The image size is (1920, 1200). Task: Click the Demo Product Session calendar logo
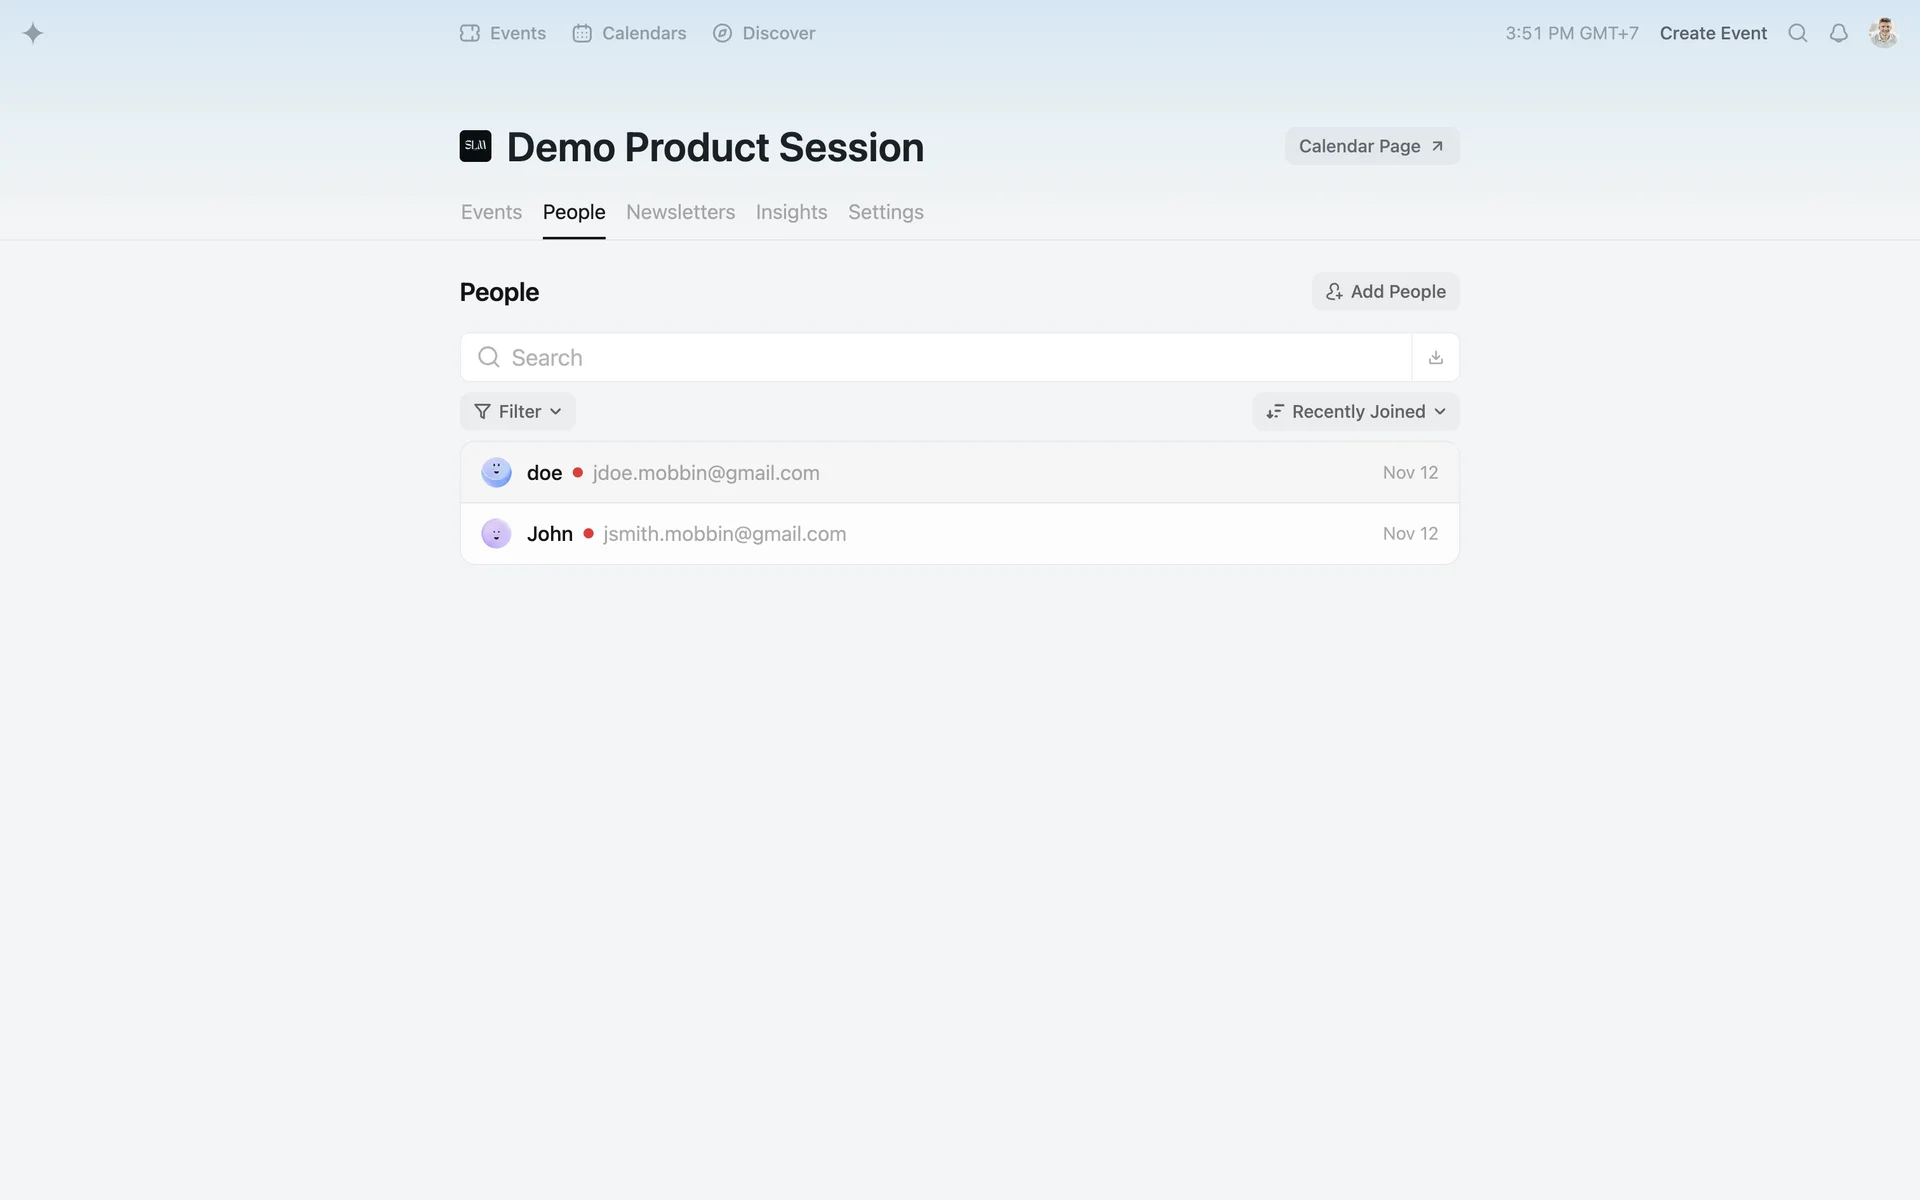tap(475, 146)
